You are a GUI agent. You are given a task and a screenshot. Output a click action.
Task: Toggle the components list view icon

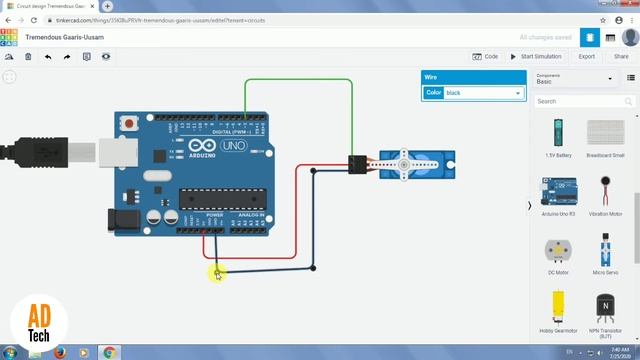click(631, 78)
